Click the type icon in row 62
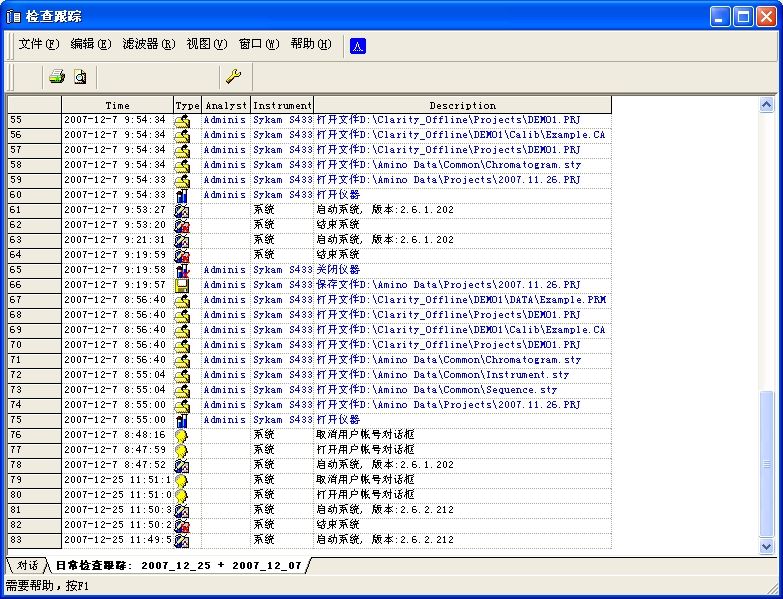Viewport: 783px width, 599px height. 182,225
